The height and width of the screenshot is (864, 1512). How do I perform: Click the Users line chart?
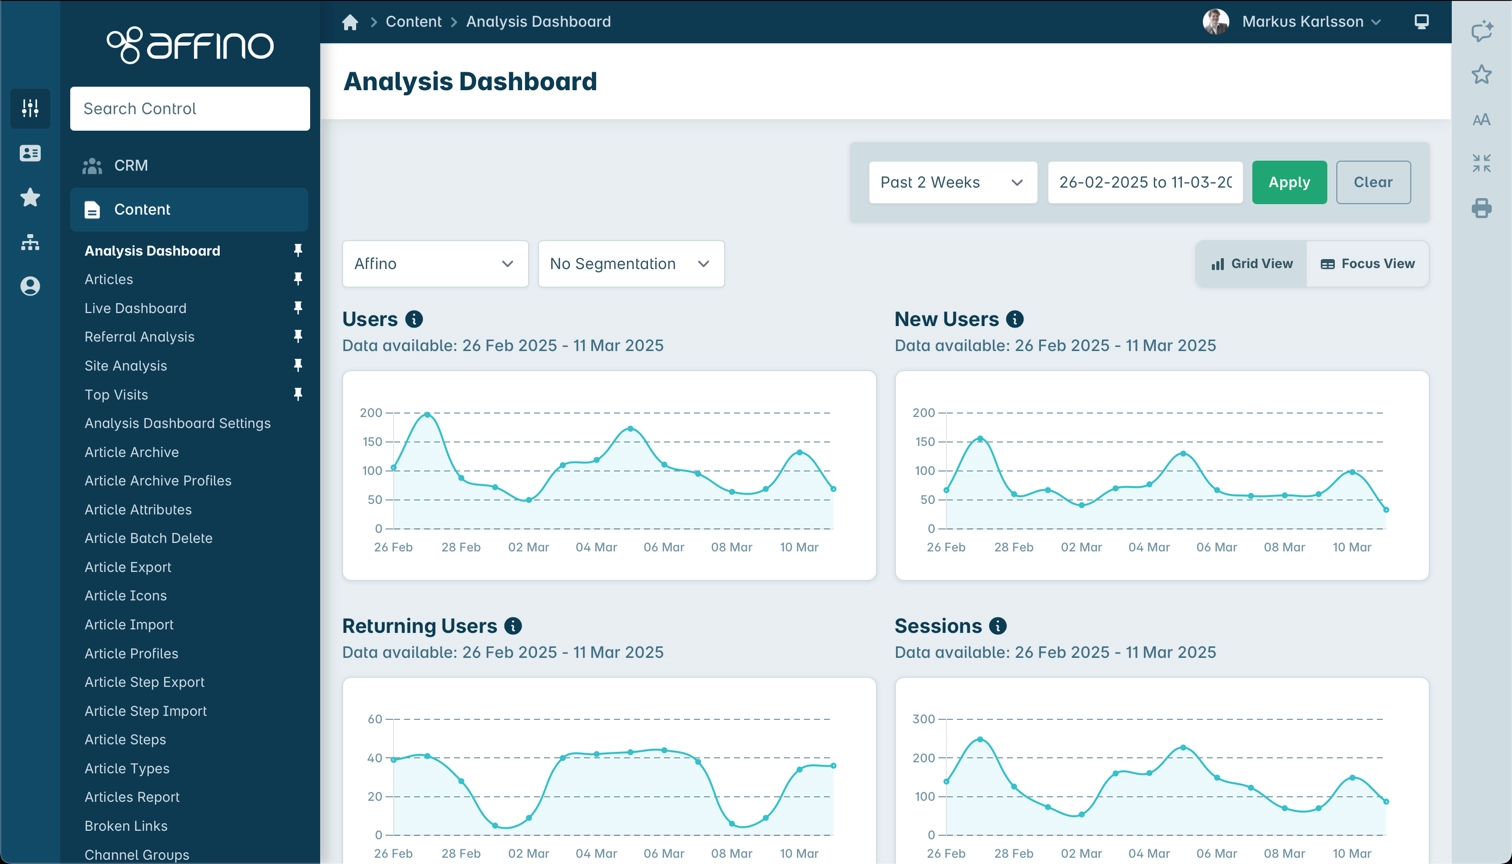(609, 475)
